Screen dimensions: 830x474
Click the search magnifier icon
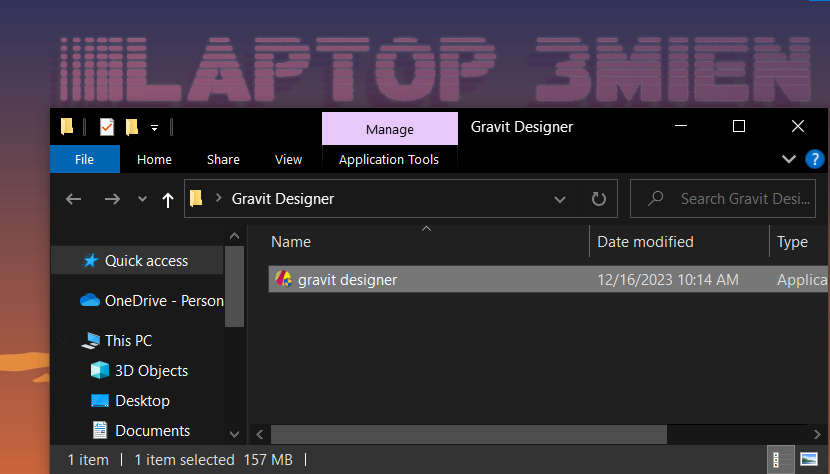tap(655, 199)
